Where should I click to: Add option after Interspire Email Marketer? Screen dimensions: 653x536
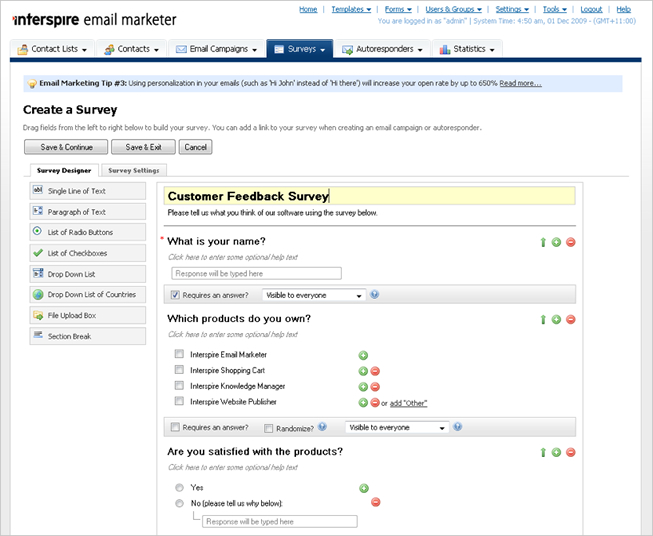point(363,355)
